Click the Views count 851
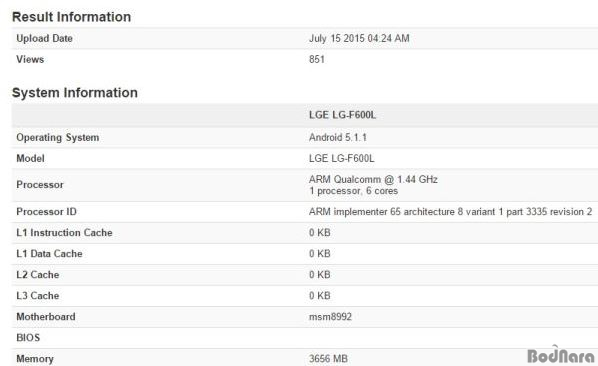The height and width of the screenshot is (366, 598). click(317, 59)
